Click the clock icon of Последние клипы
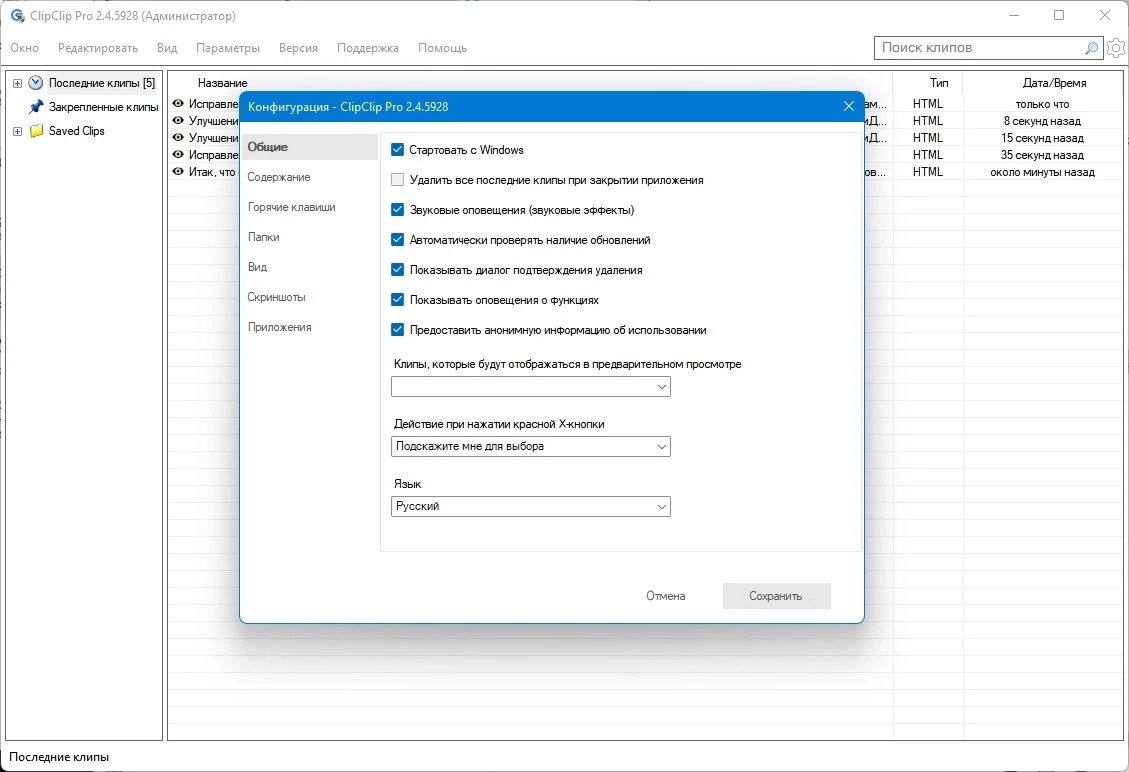Image resolution: width=1129 pixels, height=772 pixels. pos(35,83)
